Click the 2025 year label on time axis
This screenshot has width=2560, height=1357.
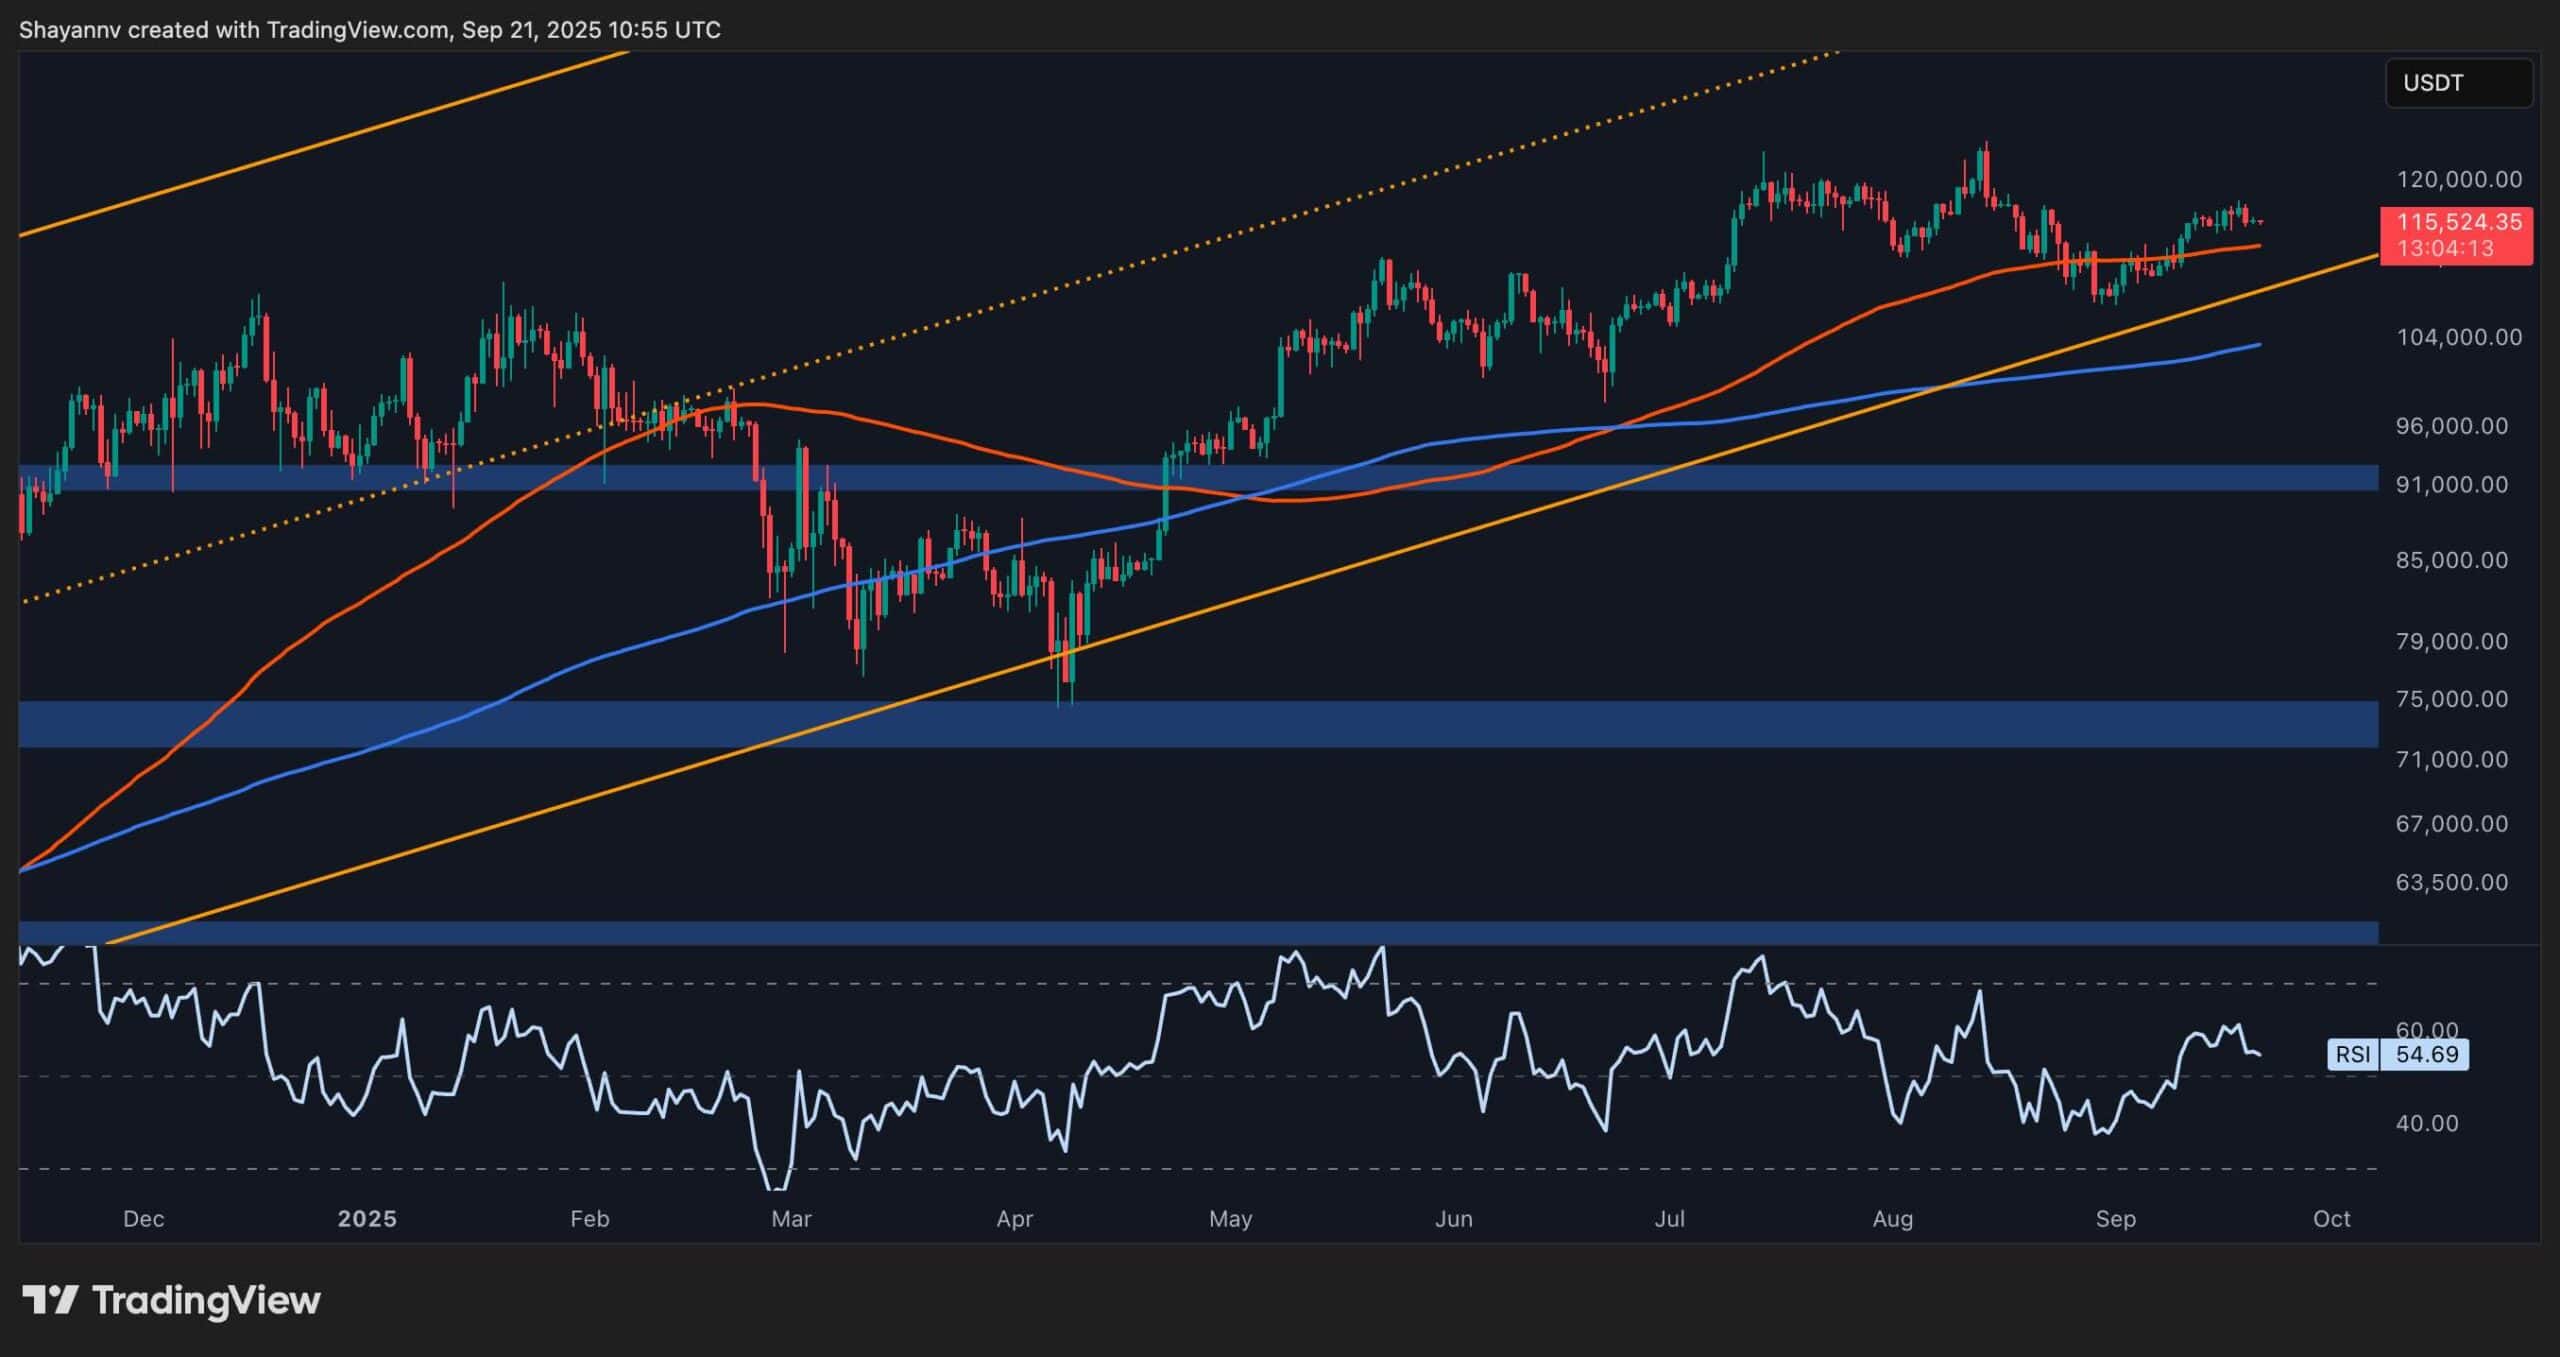368,1219
